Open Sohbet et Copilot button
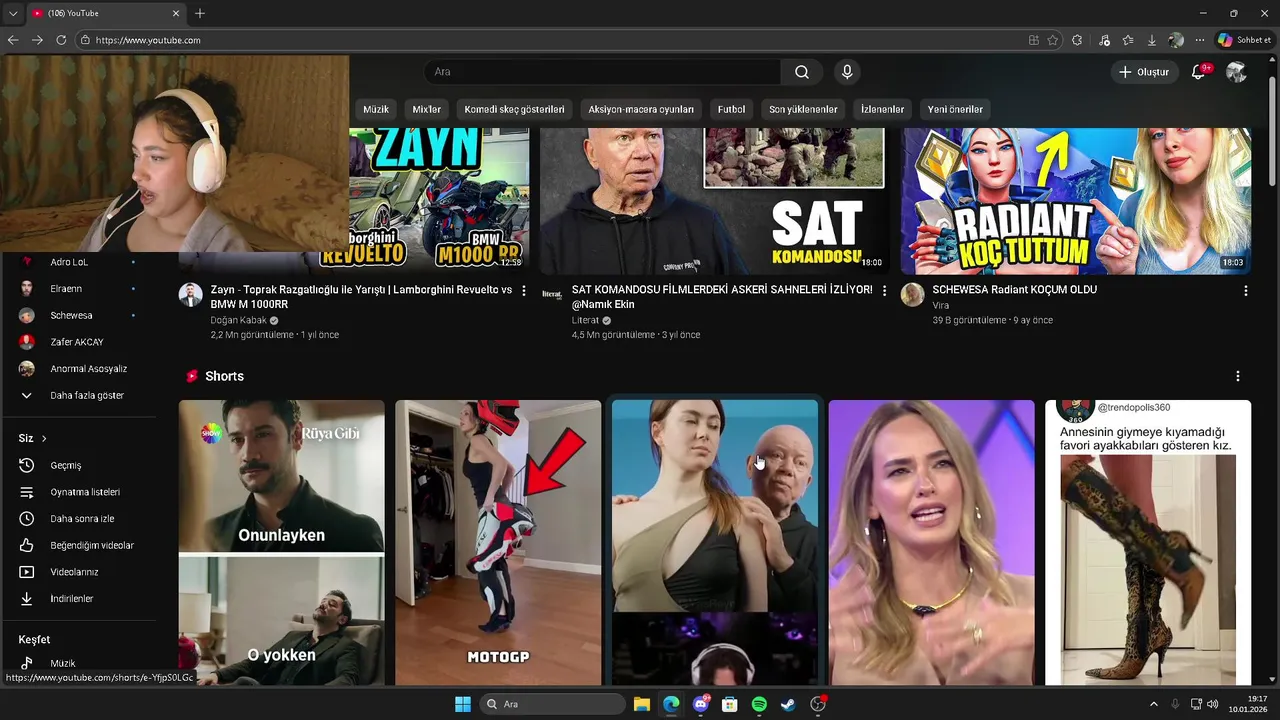This screenshot has height=720, width=1280. coord(1244,40)
